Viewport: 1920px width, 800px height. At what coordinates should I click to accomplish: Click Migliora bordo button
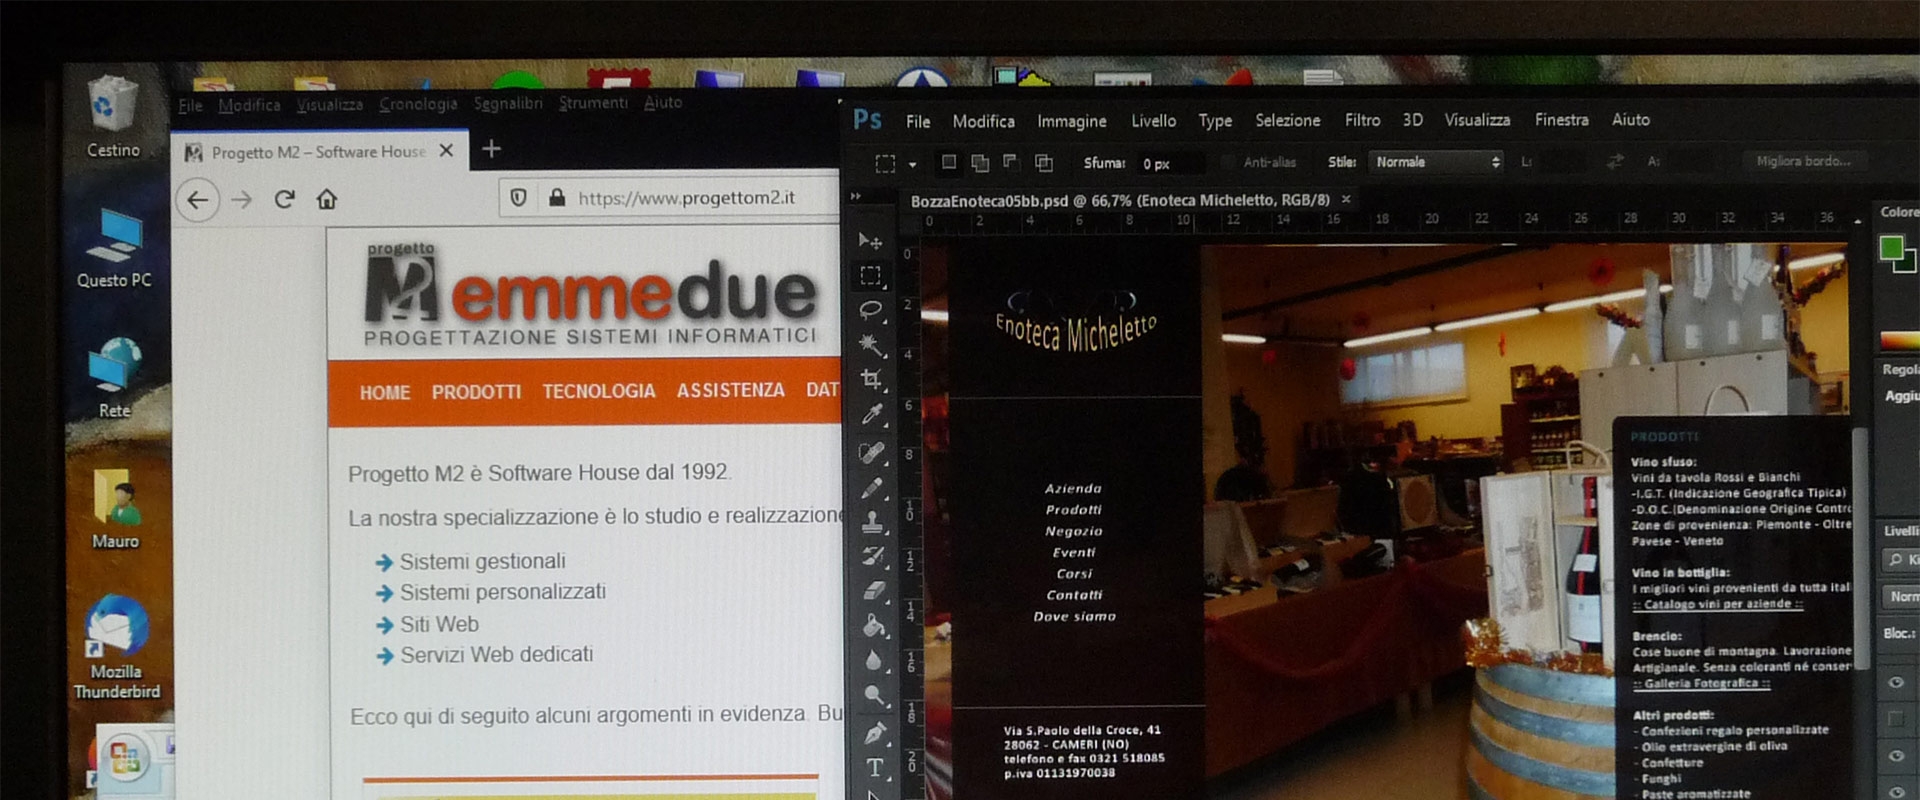(x=1803, y=160)
